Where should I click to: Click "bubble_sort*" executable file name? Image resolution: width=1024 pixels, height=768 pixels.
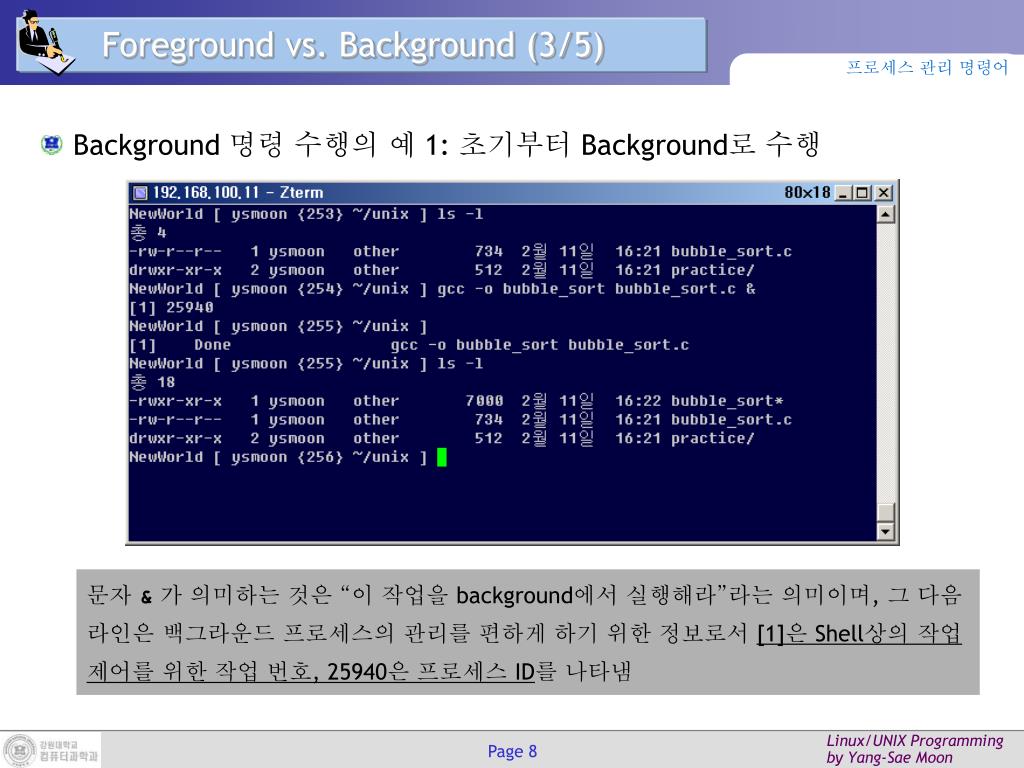[x=727, y=401]
